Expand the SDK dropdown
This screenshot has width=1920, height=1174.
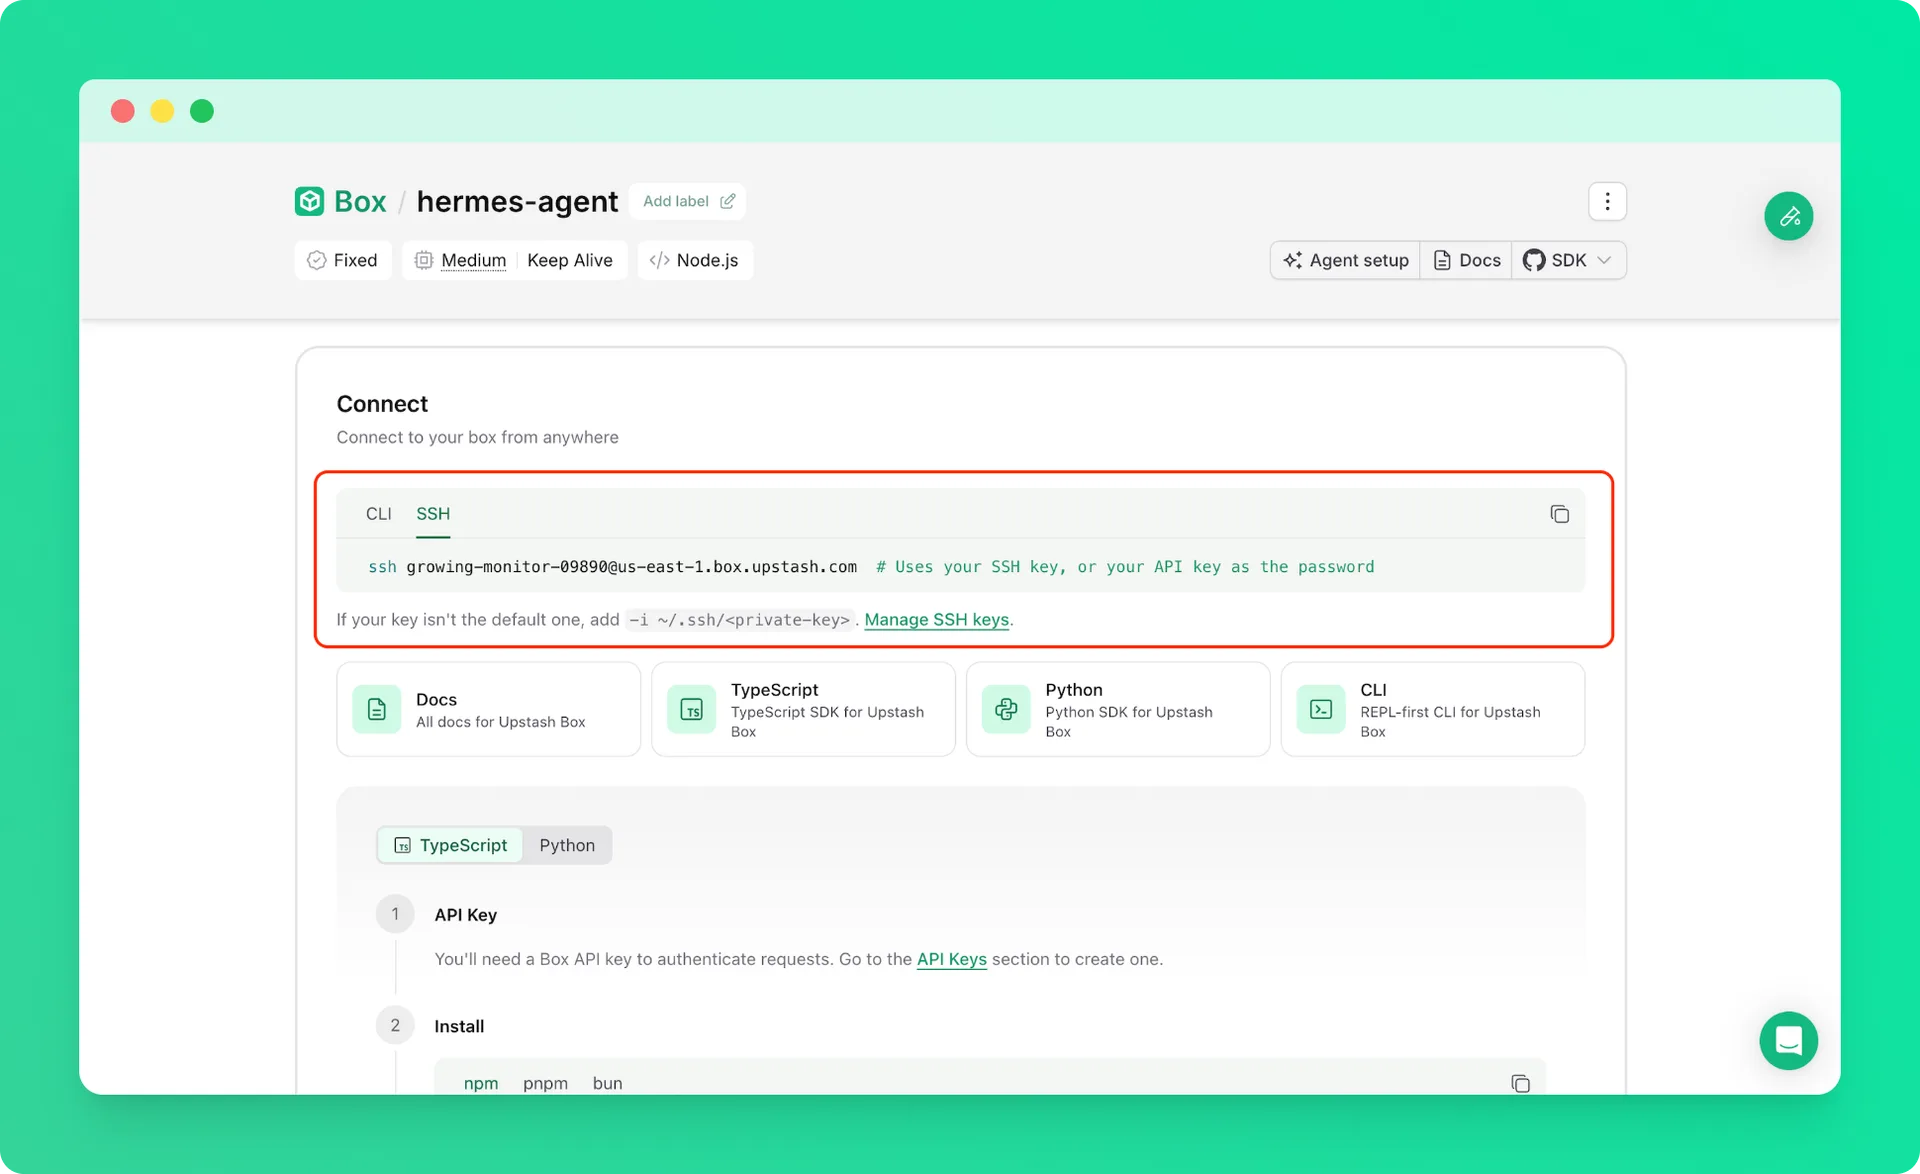[1568, 260]
